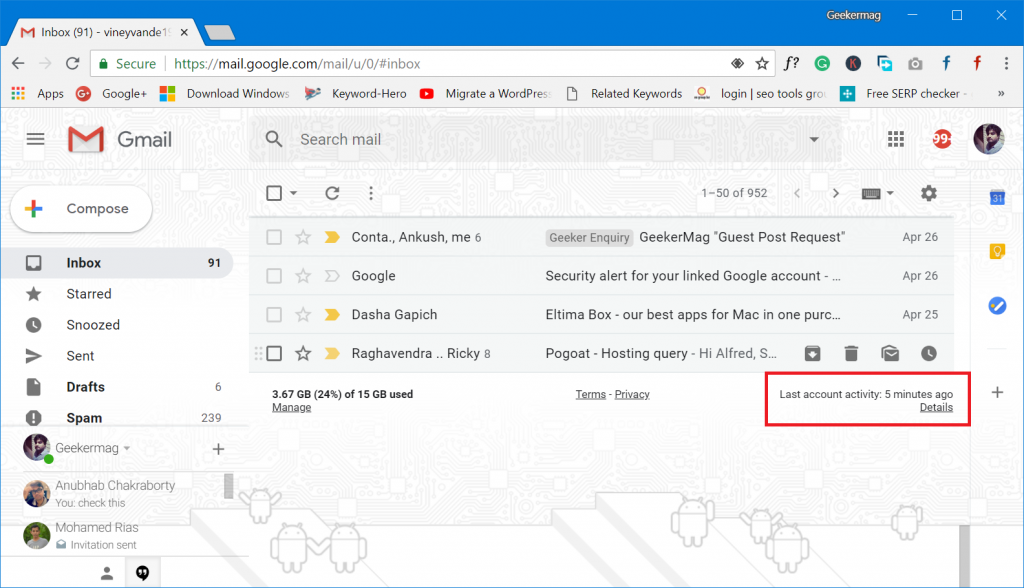The width and height of the screenshot is (1024, 588).
Task: Open account activity Details link
Action: 936,408
